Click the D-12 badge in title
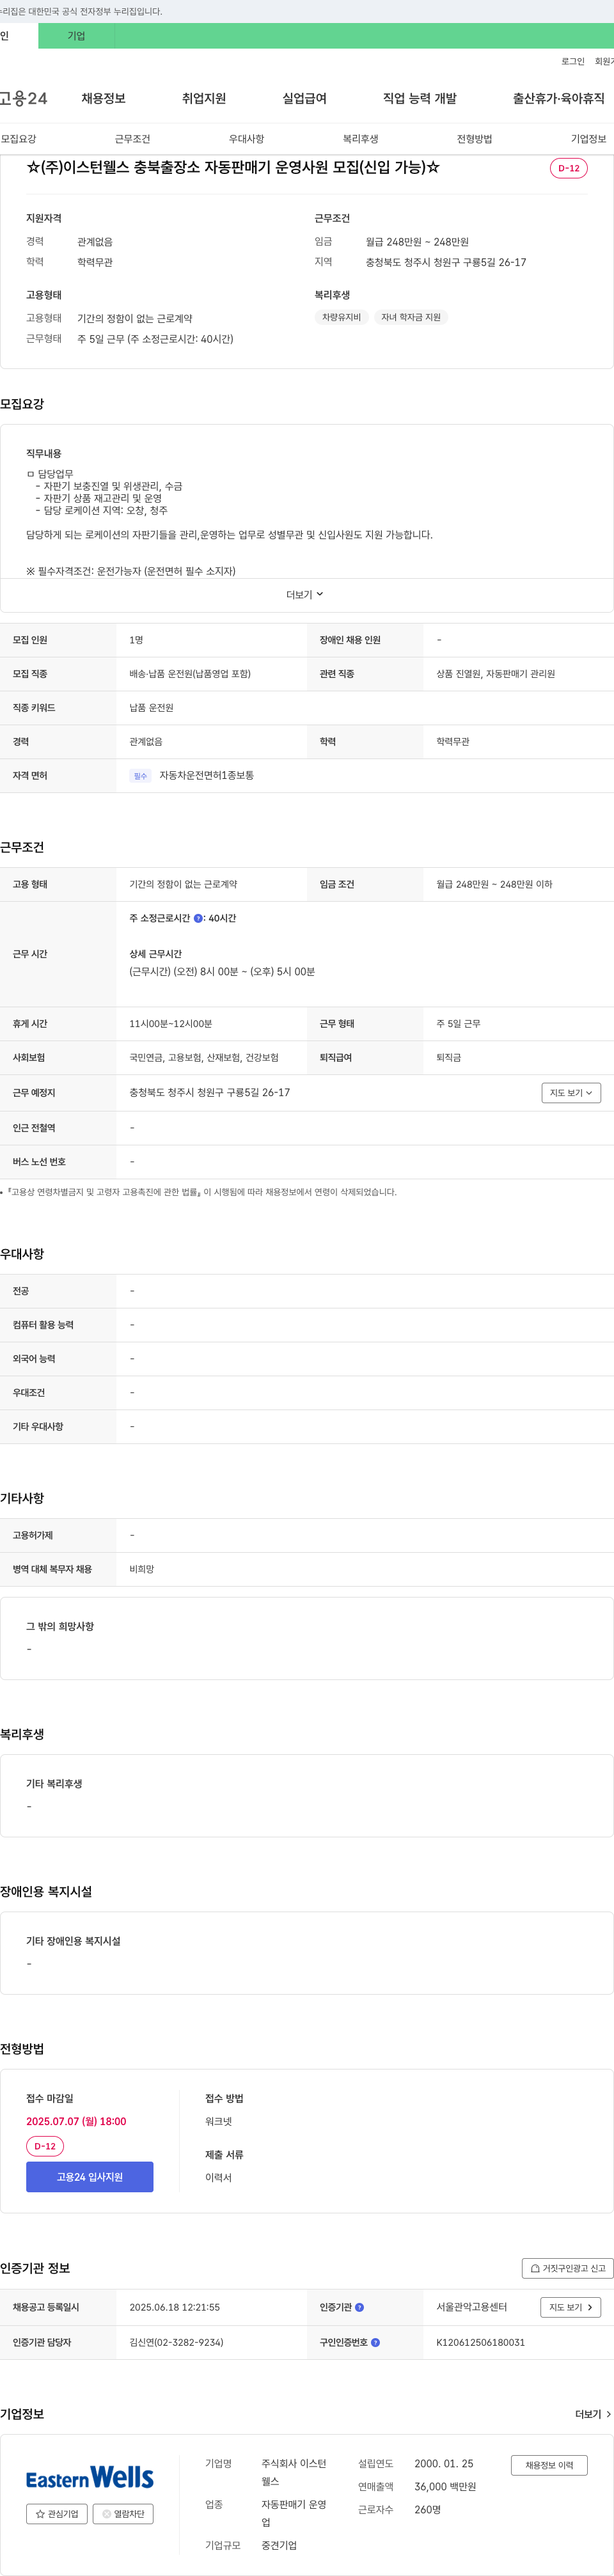 (x=568, y=168)
